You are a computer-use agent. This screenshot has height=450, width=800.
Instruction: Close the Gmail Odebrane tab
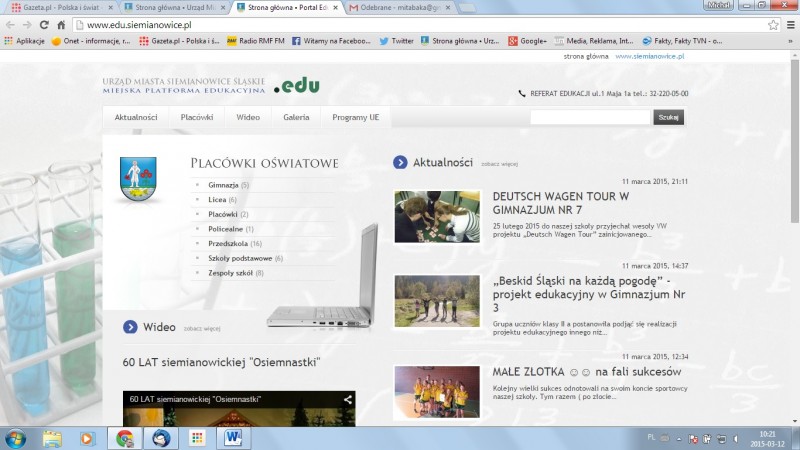point(447,8)
